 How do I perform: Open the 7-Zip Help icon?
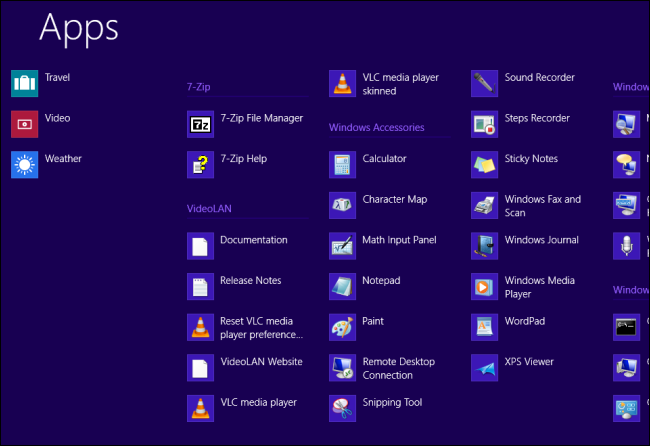(200, 165)
